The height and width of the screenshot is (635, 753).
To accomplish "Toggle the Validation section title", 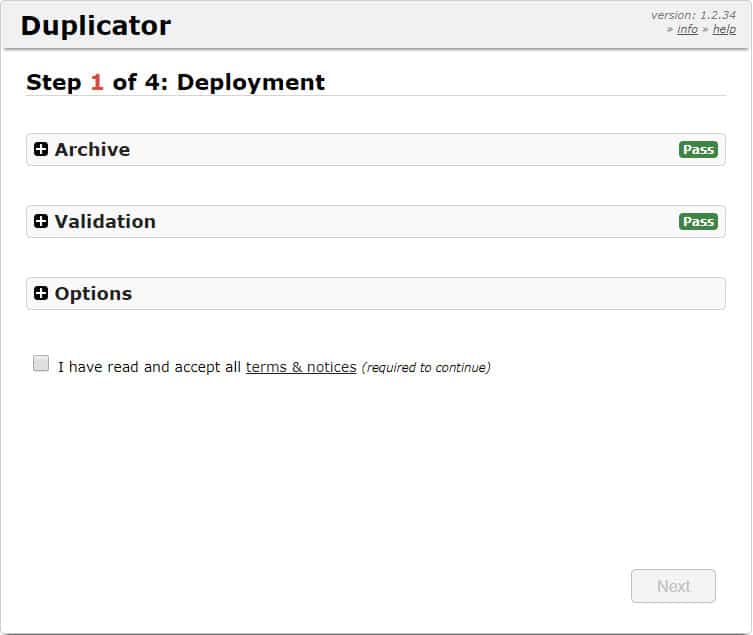I will pos(105,221).
